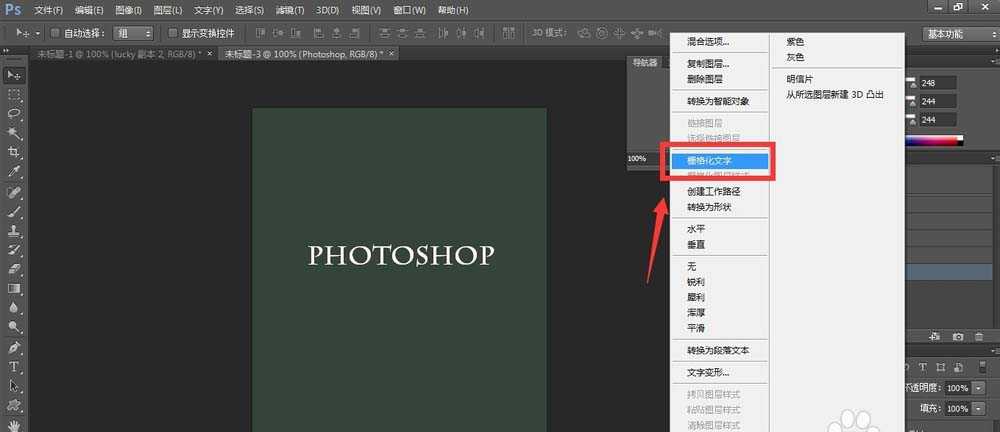Screen dimensions: 1000x432
Task: Toggle the 显示变换控件 checkbox
Action: 173,33
